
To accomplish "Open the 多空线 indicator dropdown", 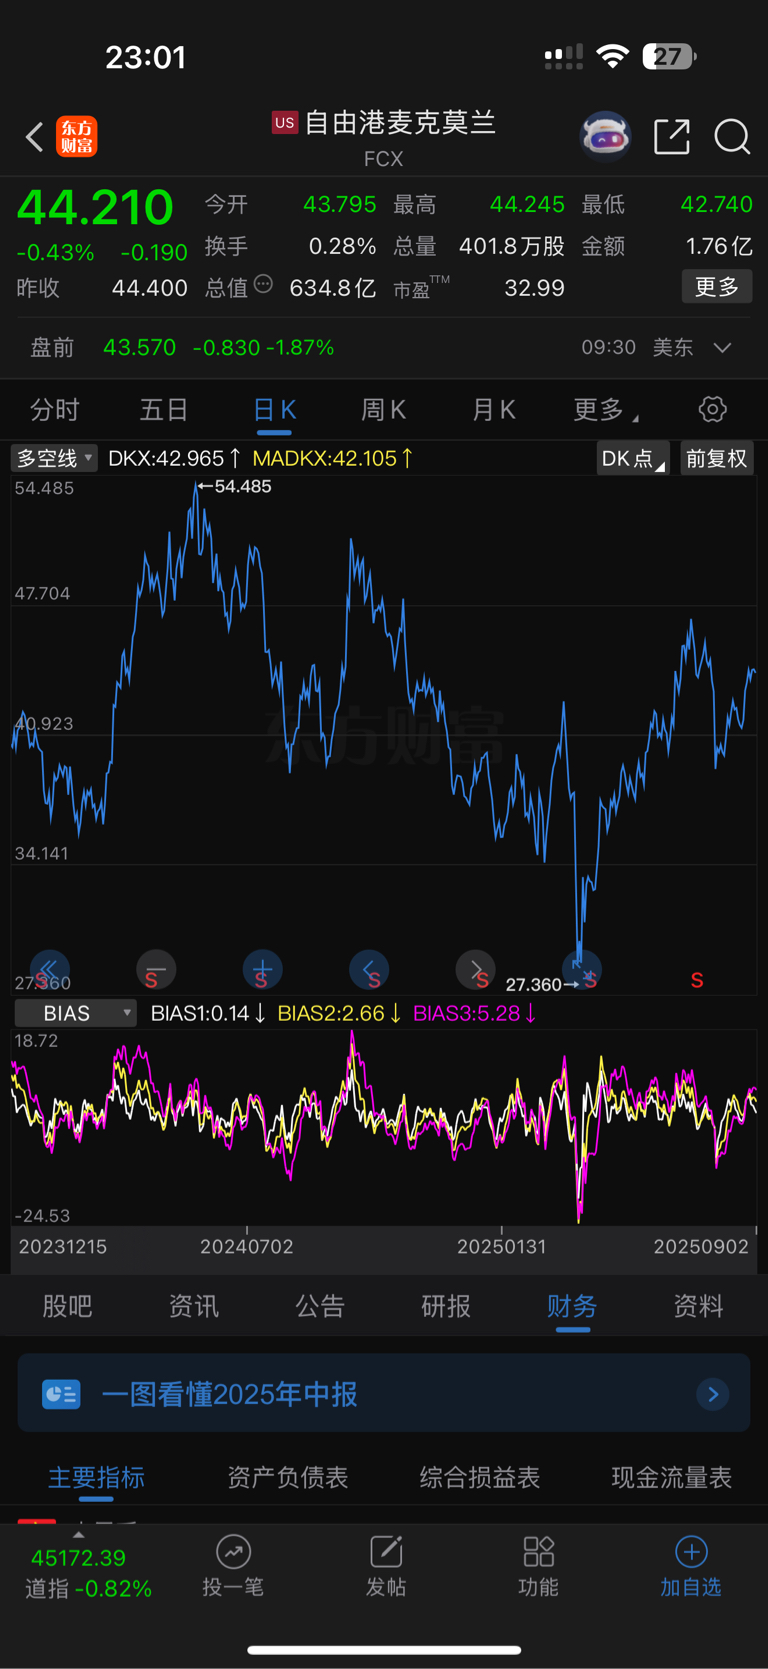I will (54, 458).
